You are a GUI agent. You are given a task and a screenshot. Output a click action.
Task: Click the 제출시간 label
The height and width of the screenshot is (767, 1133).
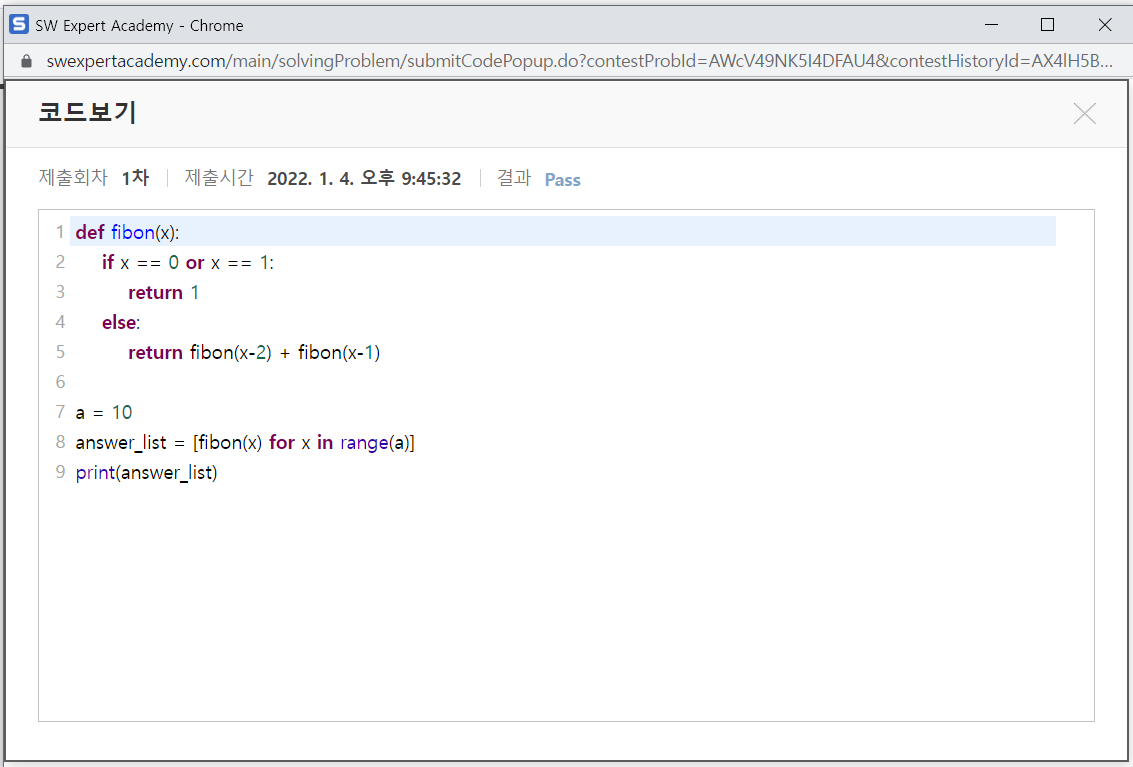[219, 177]
